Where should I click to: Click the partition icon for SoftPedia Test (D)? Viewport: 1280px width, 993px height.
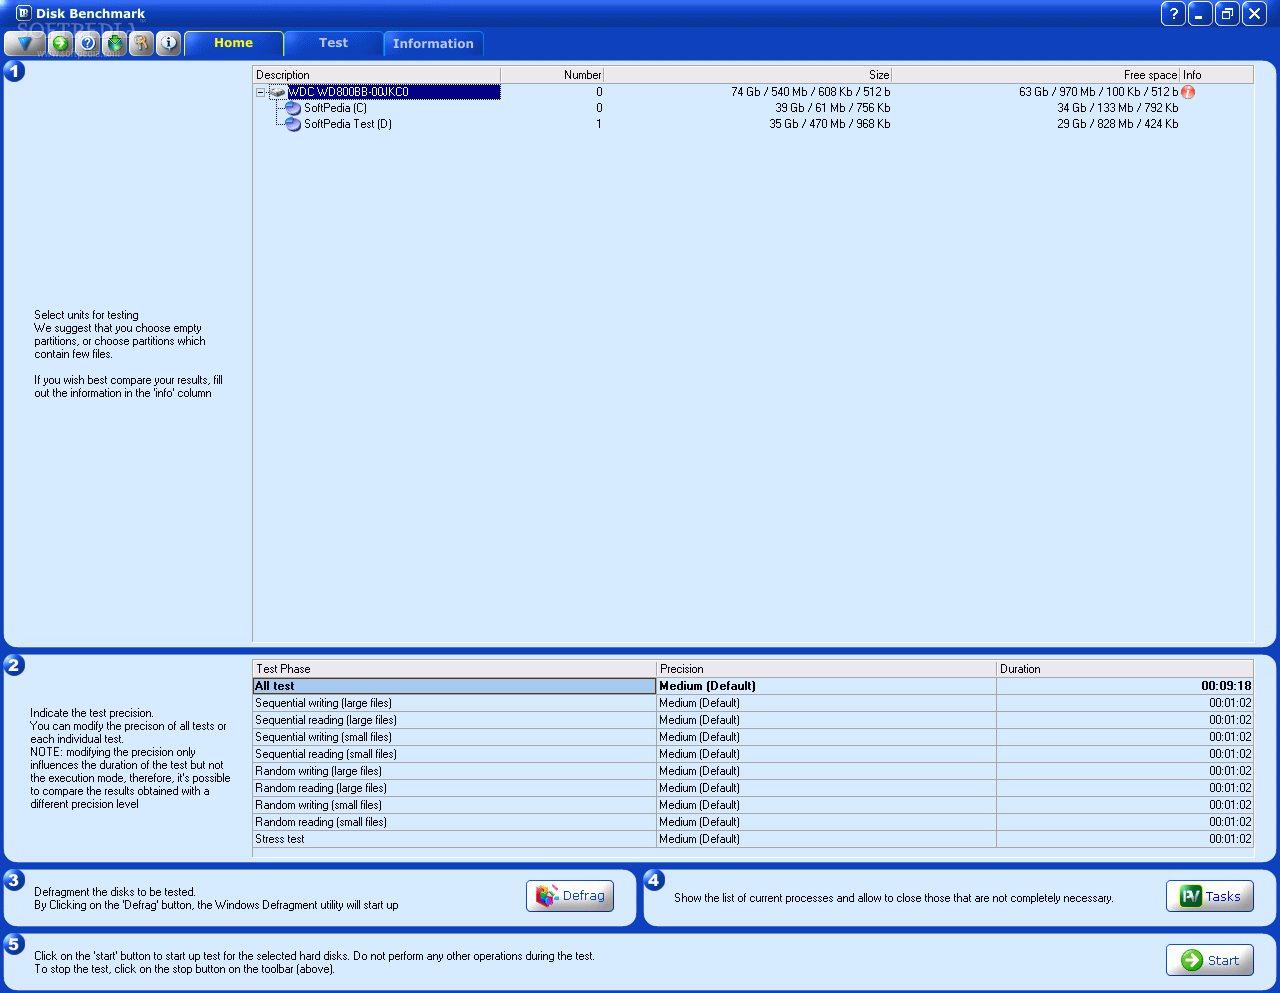pyautogui.click(x=293, y=124)
